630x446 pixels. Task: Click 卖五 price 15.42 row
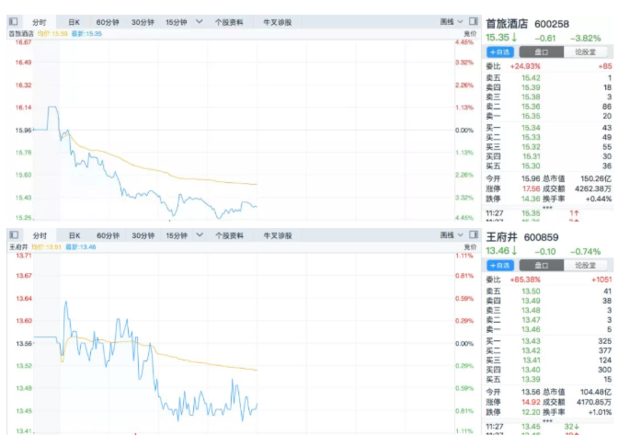tap(549, 78)
